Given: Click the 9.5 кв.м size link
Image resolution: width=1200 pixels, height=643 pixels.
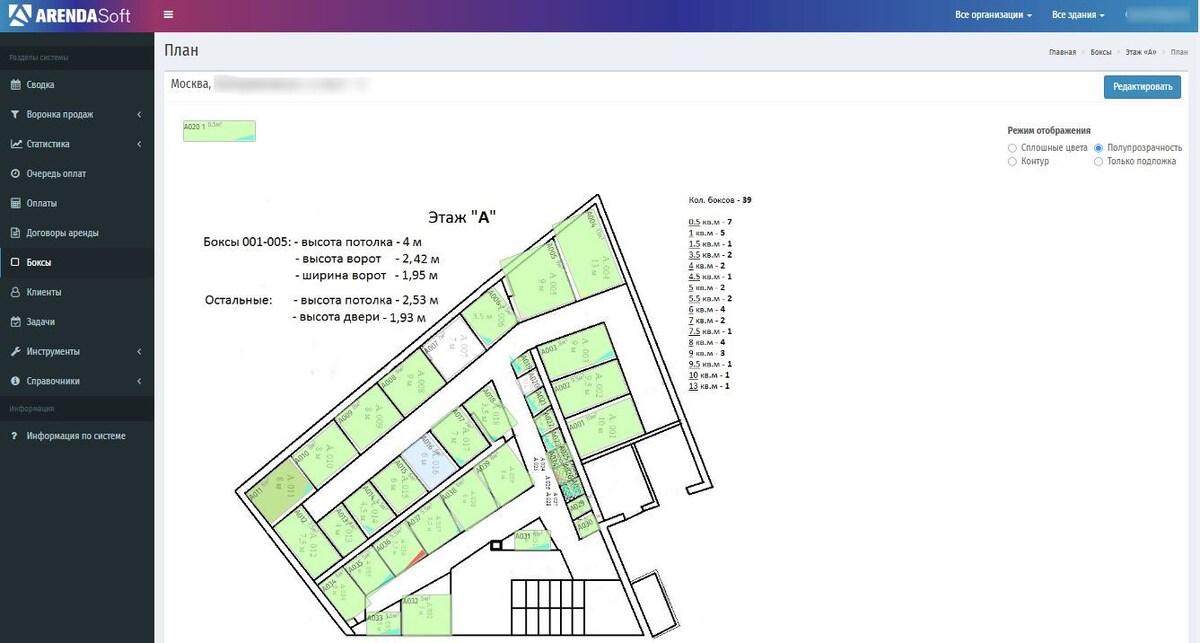Looking at the screenshot, I should [x=705, y=364].
